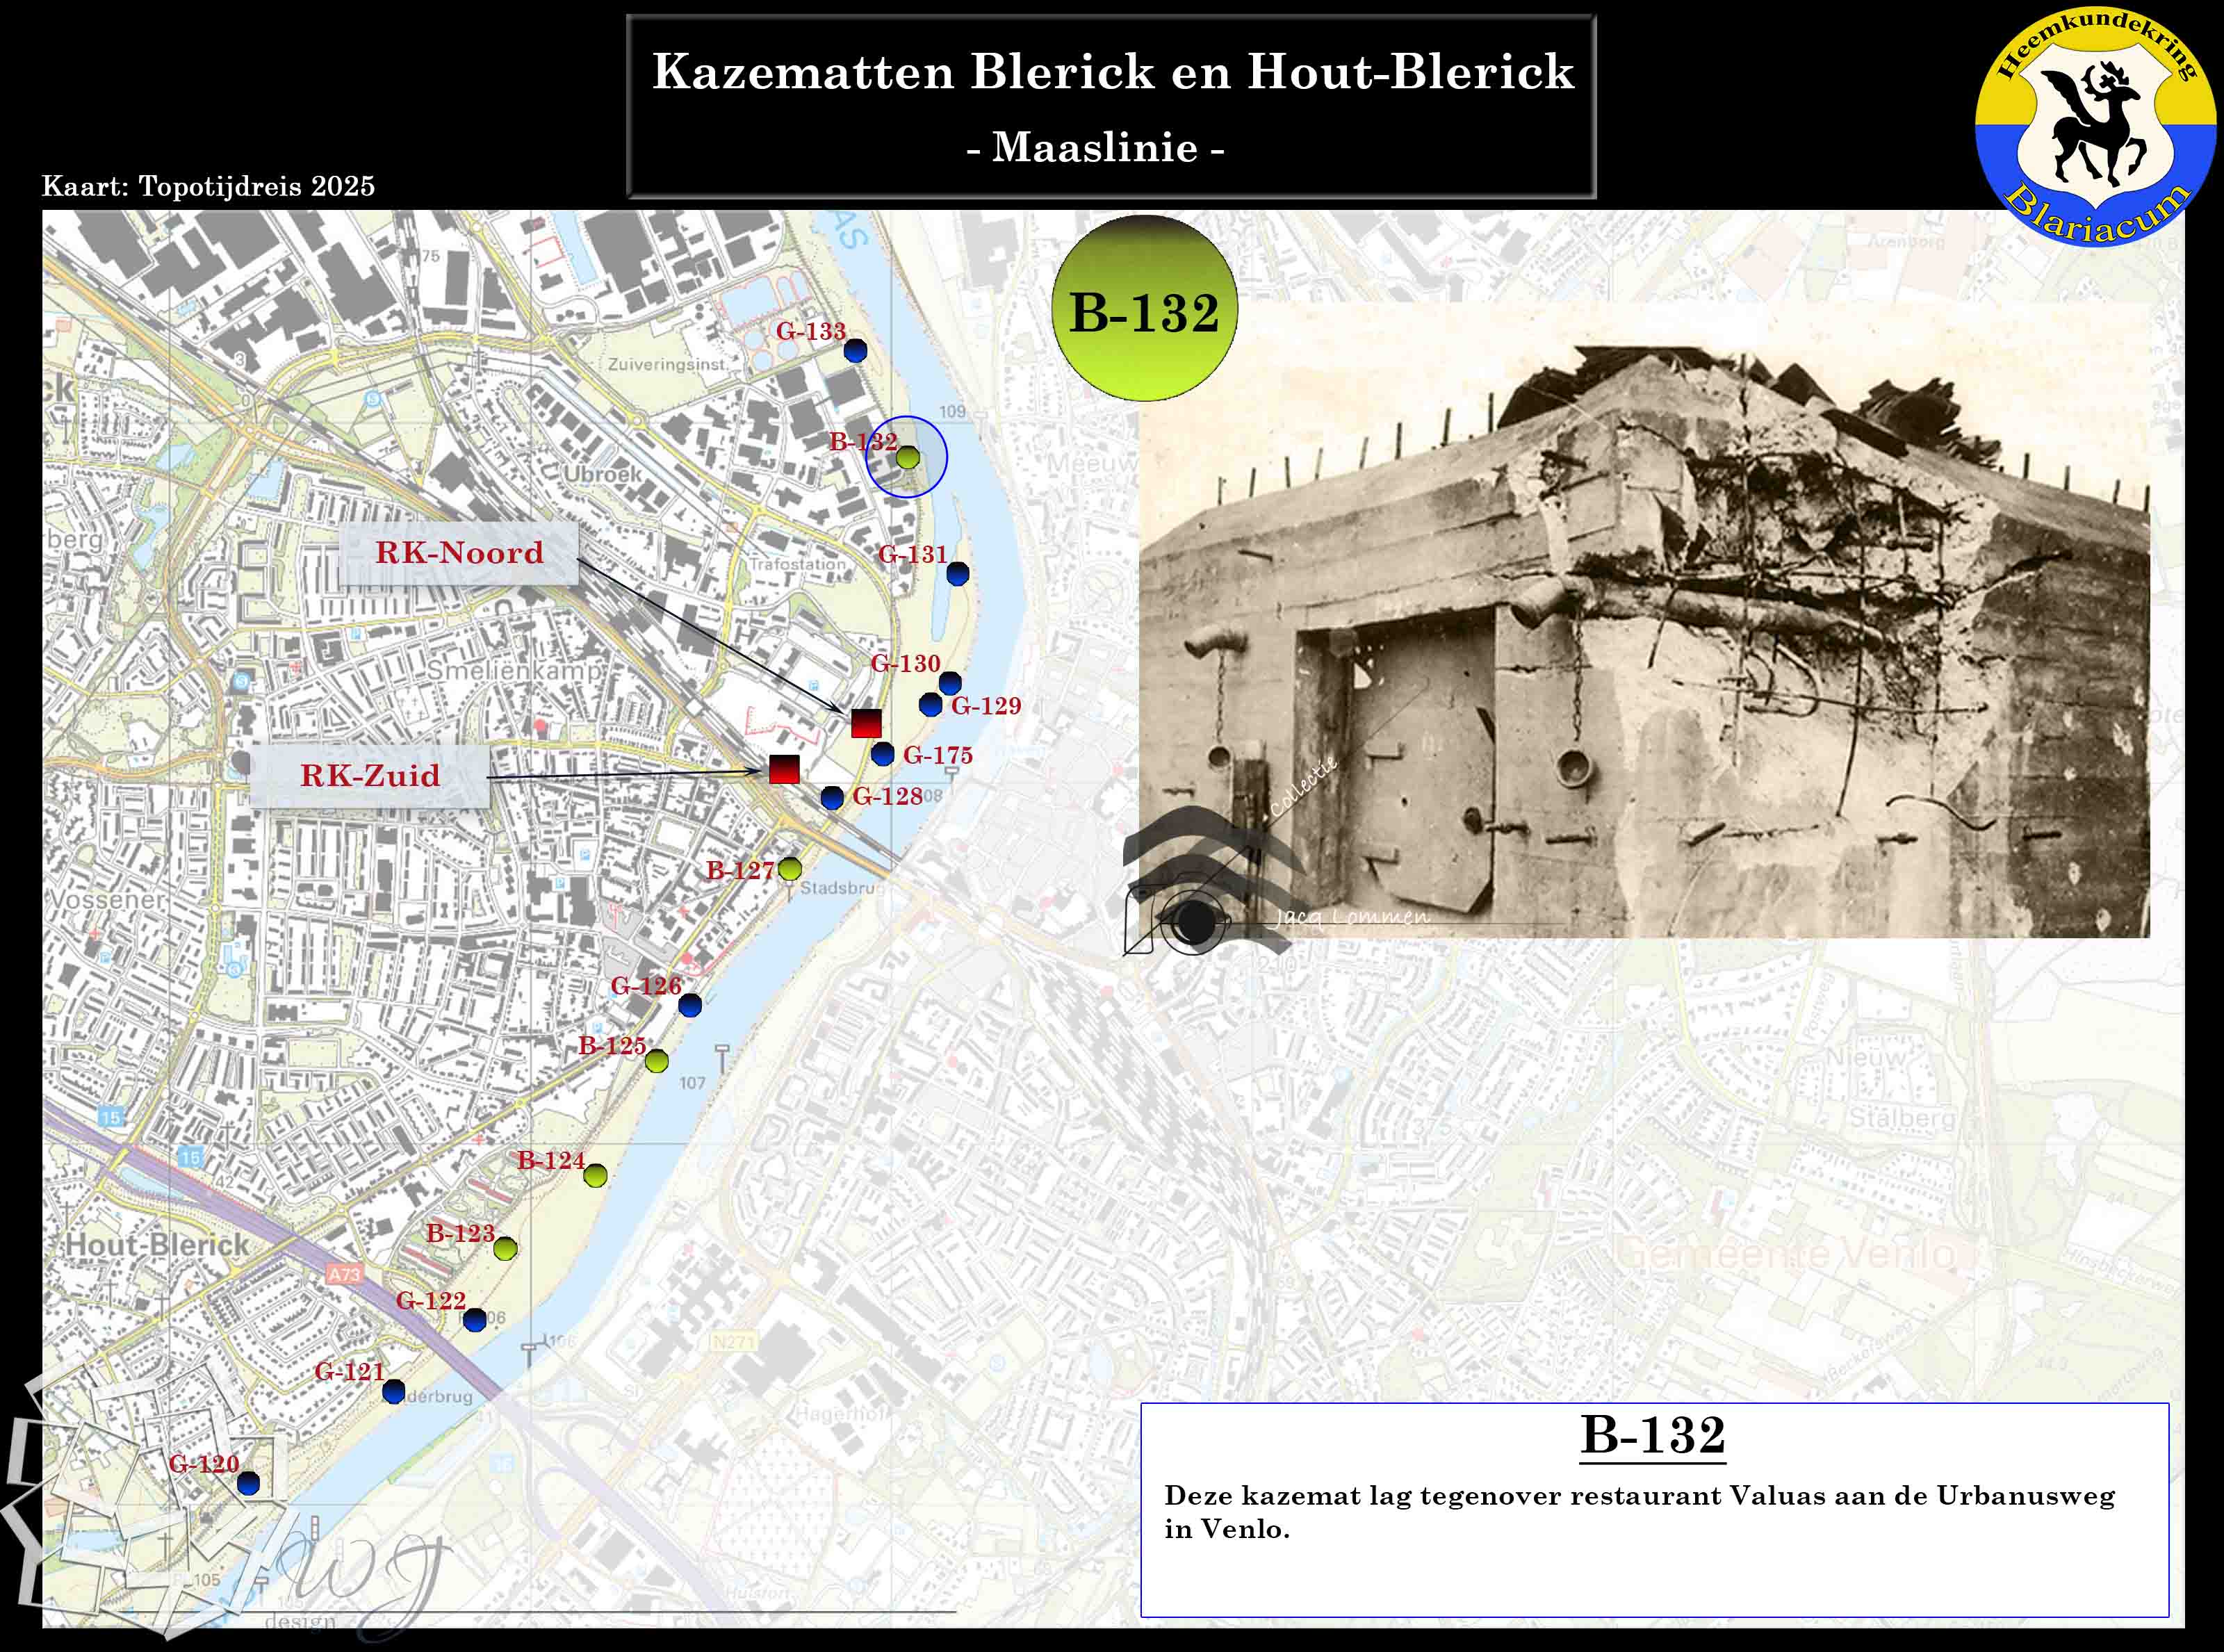Image resolution: width=2224 pixels, height=1652 pixels.
Task: Click the green B-125 marker dot
Action: point(656,1061)
